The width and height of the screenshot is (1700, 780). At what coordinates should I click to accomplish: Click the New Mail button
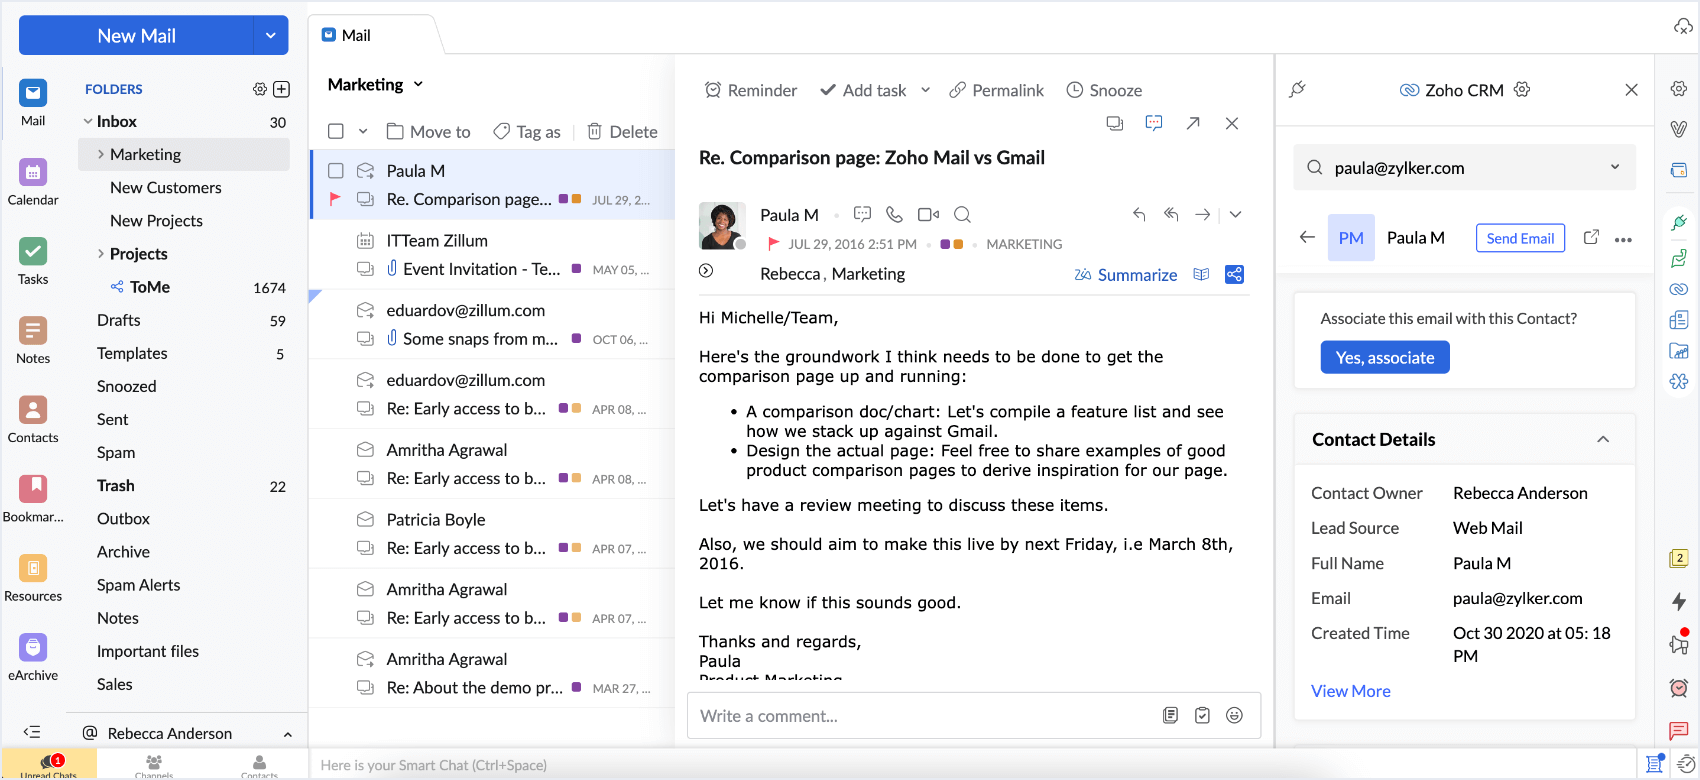tap(136, 35)
